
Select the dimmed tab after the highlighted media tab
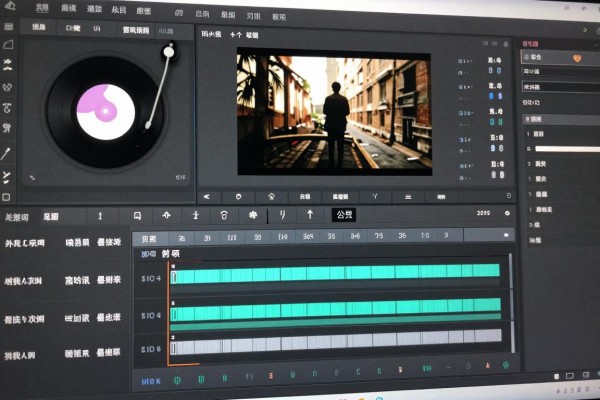coord(166,31)
